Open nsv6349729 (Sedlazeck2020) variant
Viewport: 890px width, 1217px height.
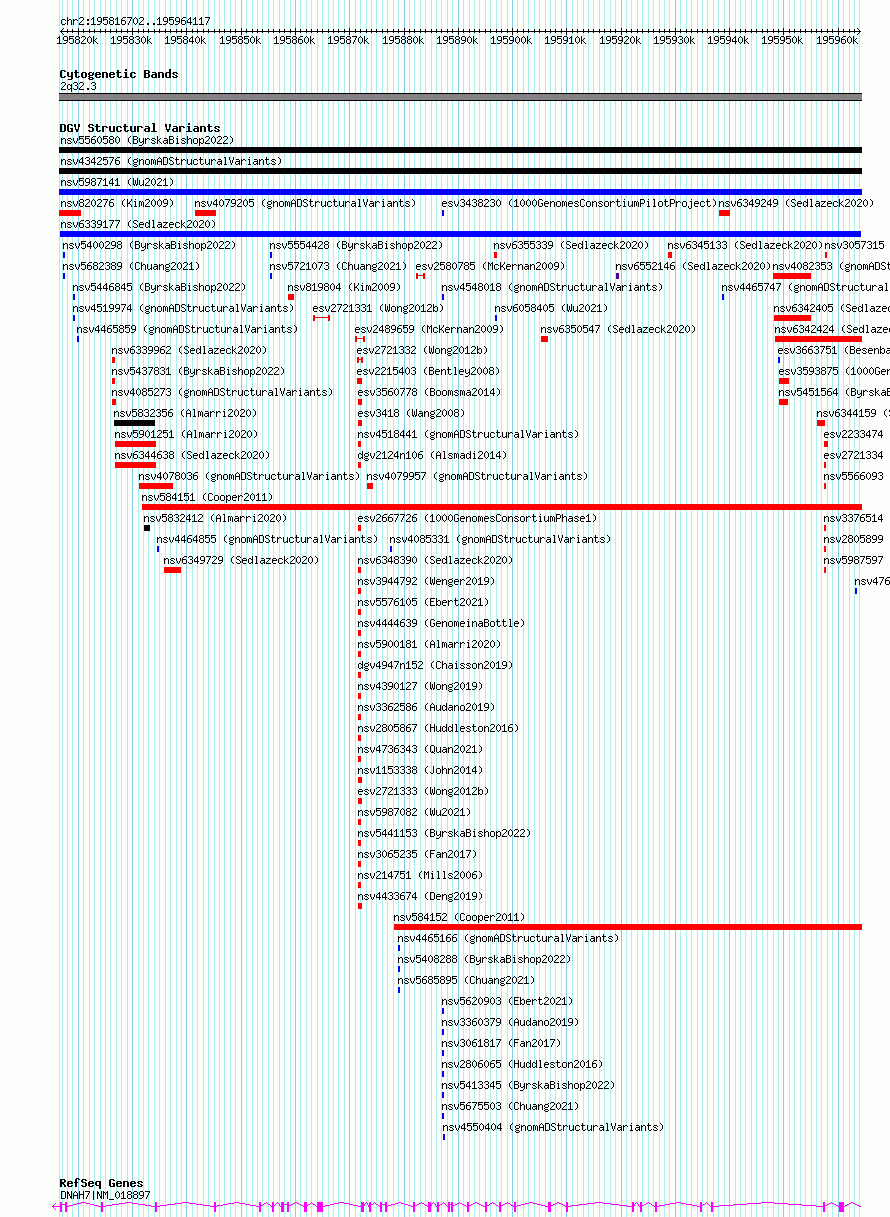coord(241,560)
